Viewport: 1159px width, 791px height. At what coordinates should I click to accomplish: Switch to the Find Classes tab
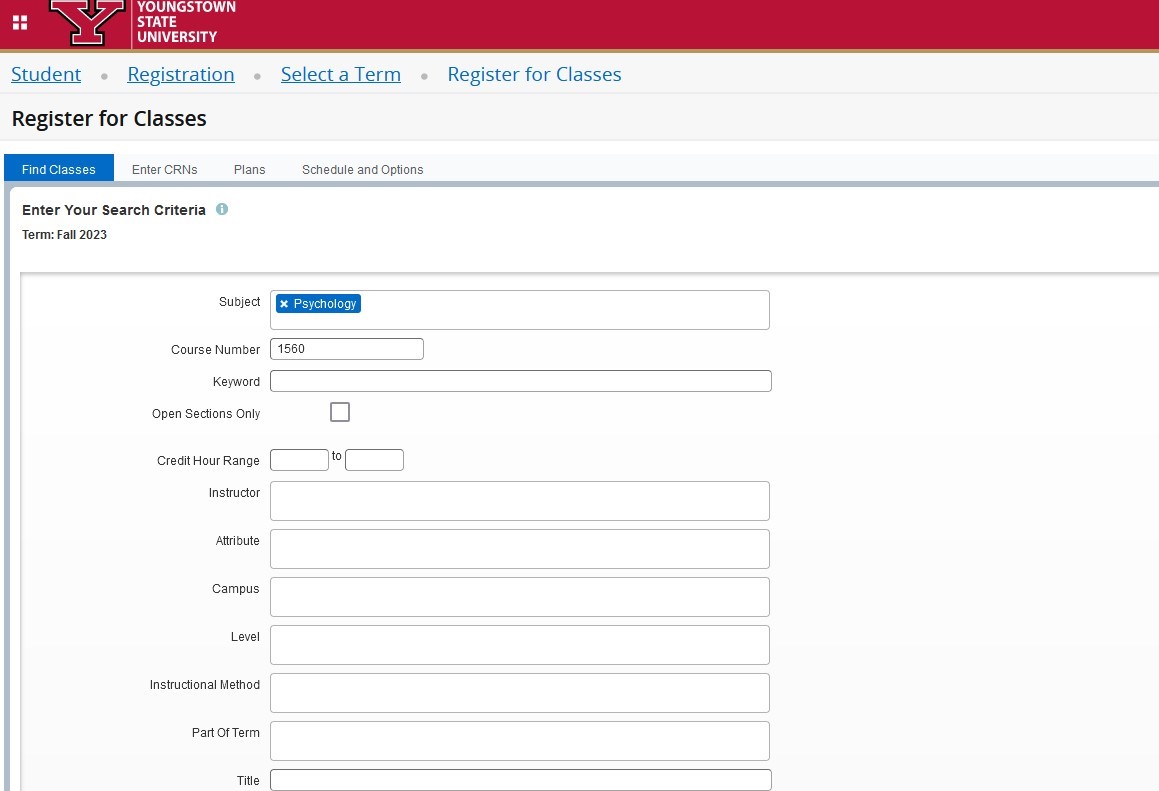pyautogui.click(x=59, y=169)
